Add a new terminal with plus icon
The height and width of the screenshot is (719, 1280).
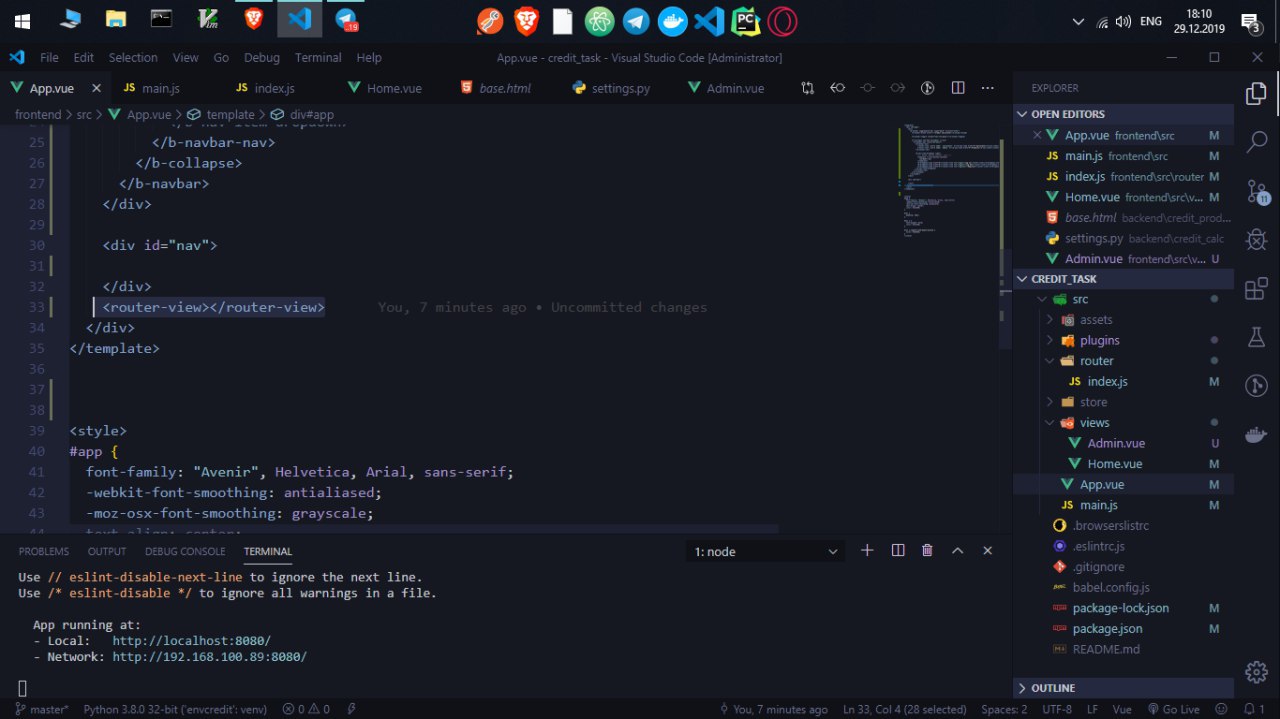coord(867,551)
